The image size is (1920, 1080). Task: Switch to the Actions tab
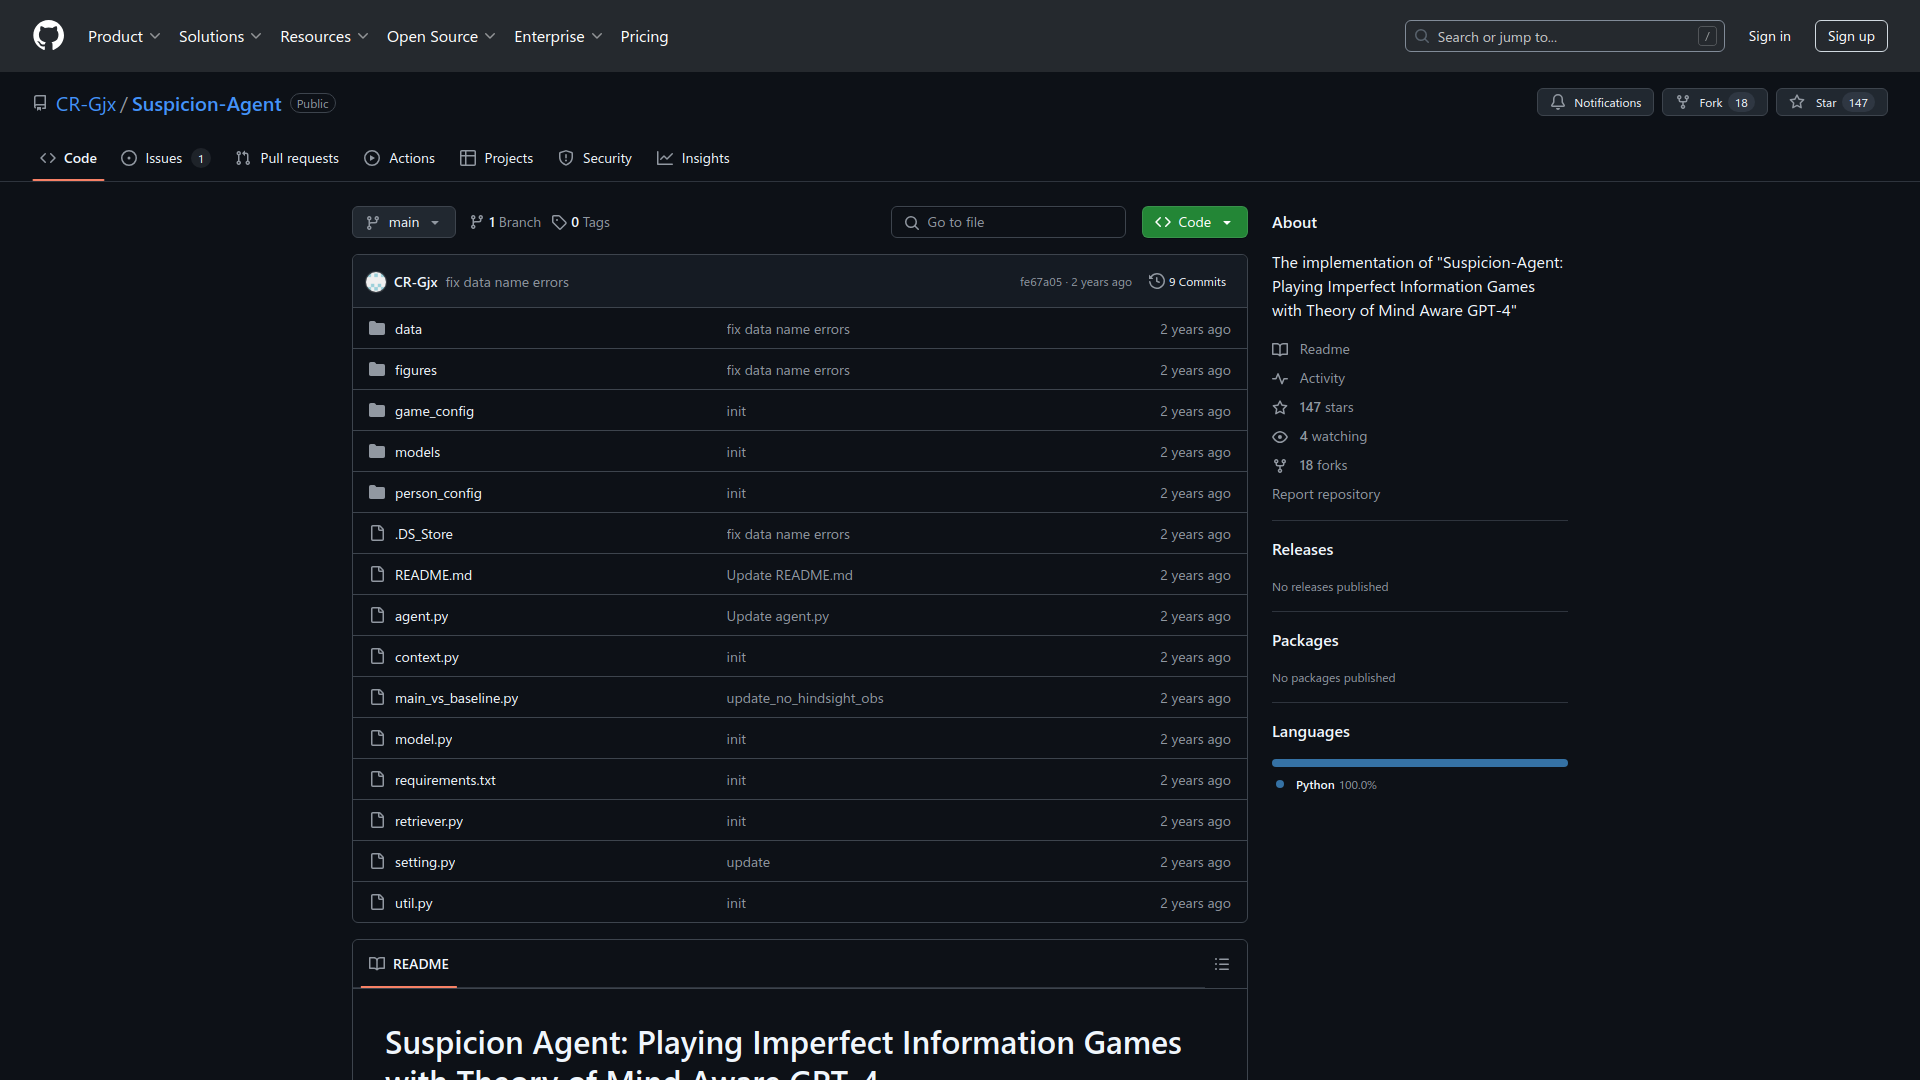point(400,158)
